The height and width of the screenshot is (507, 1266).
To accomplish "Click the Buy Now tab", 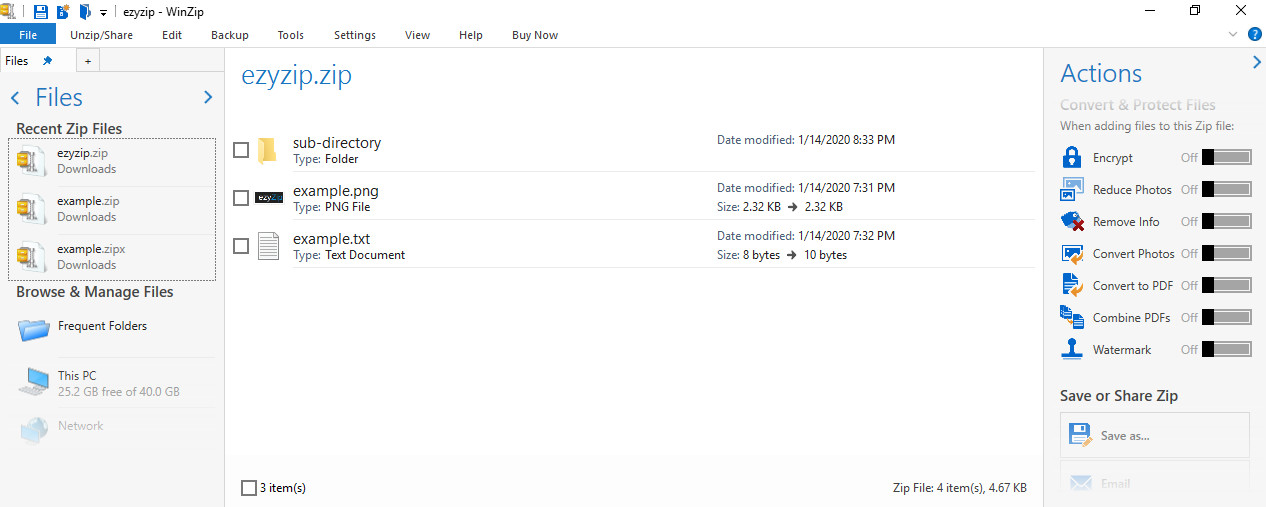I will click(x=535, y=35).
